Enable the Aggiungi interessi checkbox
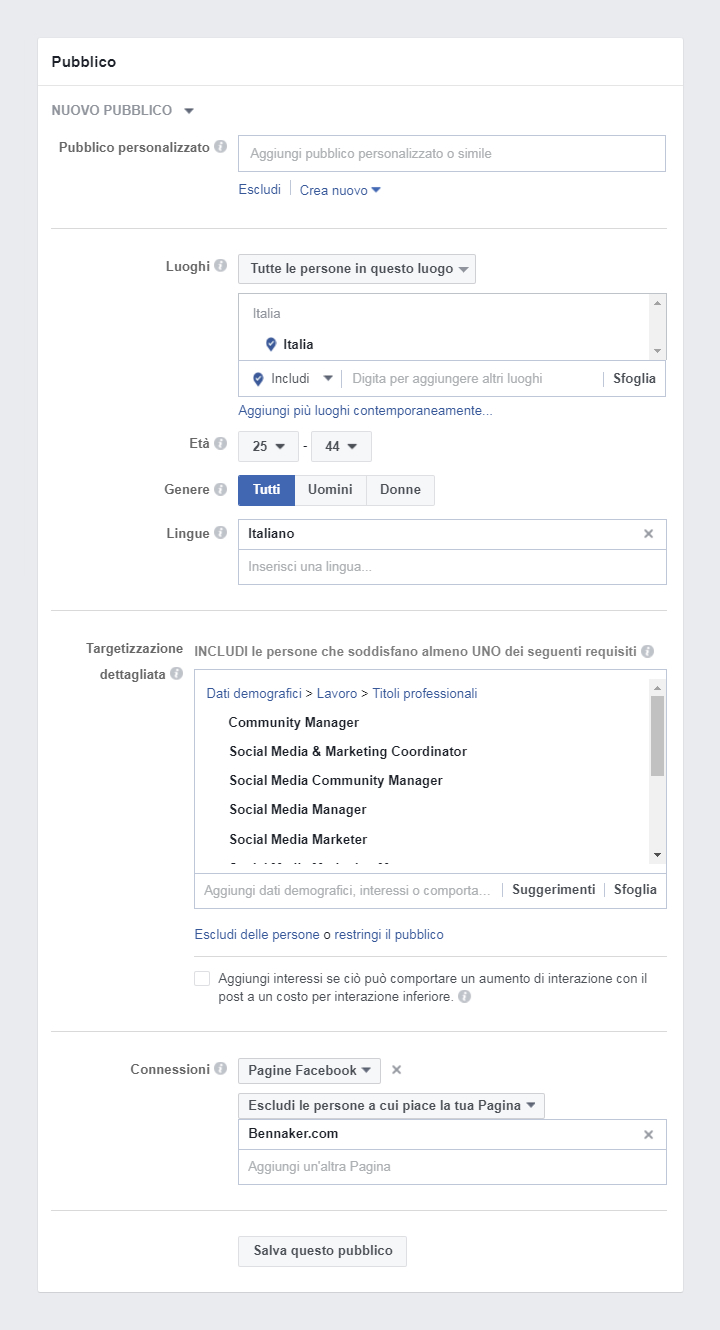Viewport: 720px width, 1330px height. [202, 978]
